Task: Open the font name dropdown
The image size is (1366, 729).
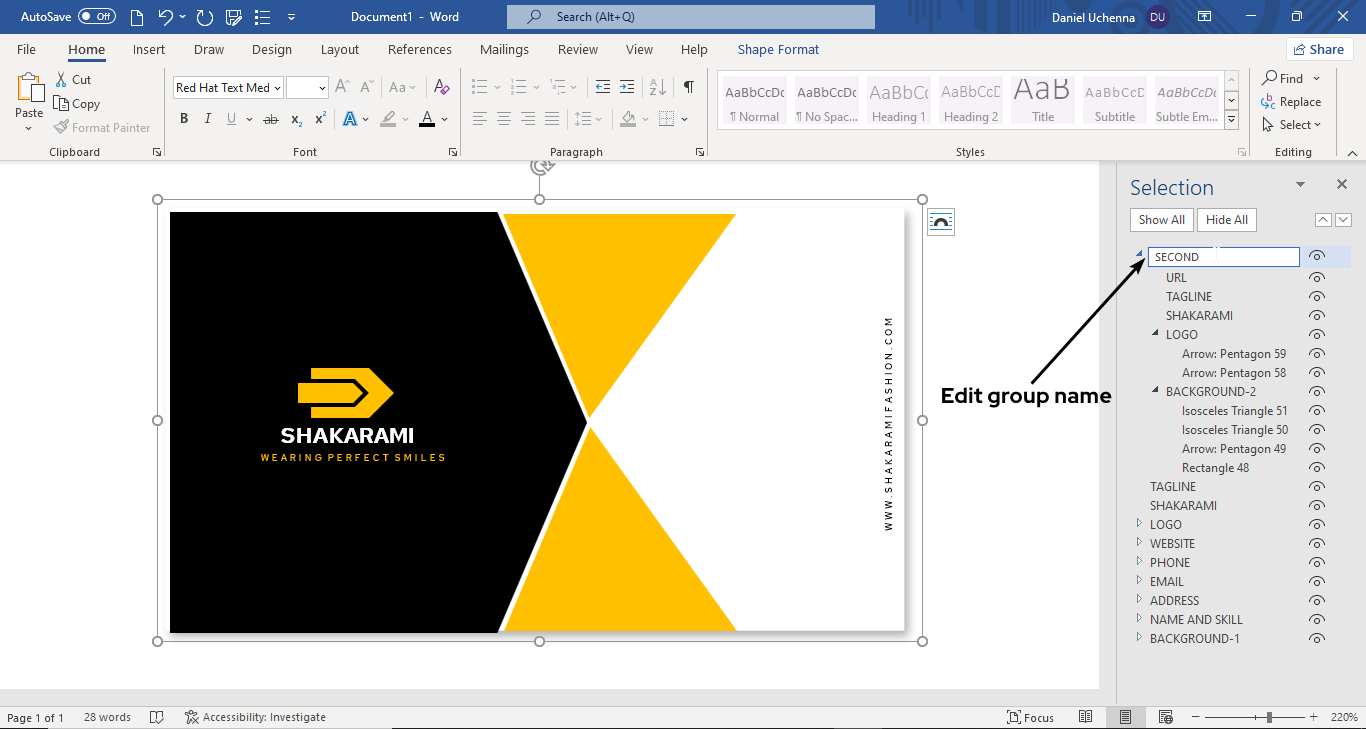Action: pos(277,88)
